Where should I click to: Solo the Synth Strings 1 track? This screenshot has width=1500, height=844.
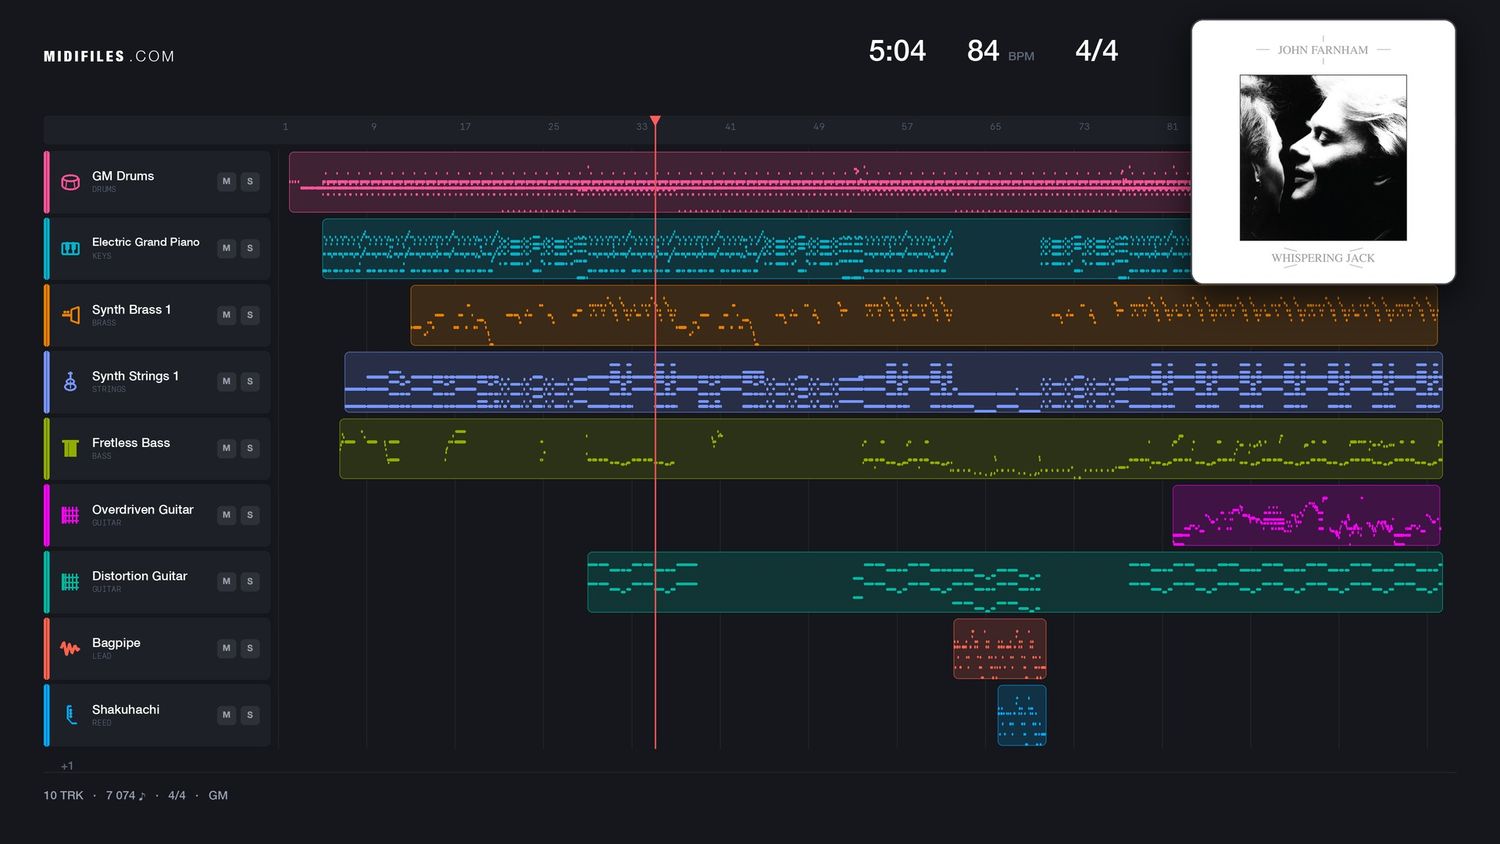[250, 382]
